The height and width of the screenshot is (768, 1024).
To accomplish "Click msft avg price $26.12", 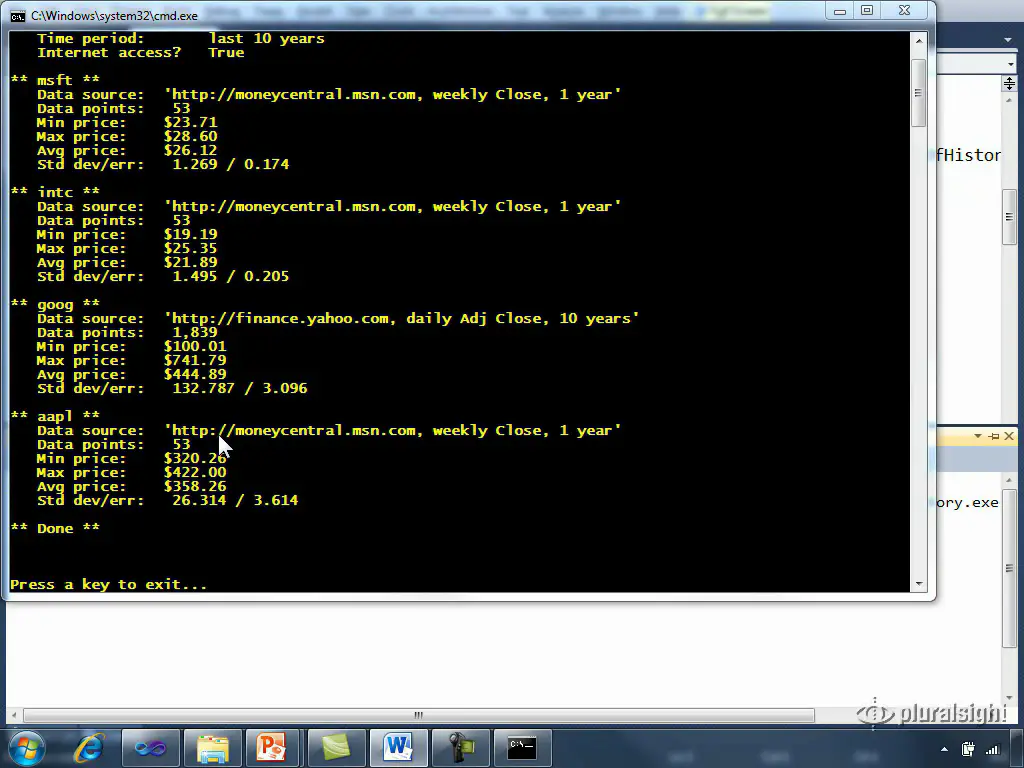I will 191,150.
